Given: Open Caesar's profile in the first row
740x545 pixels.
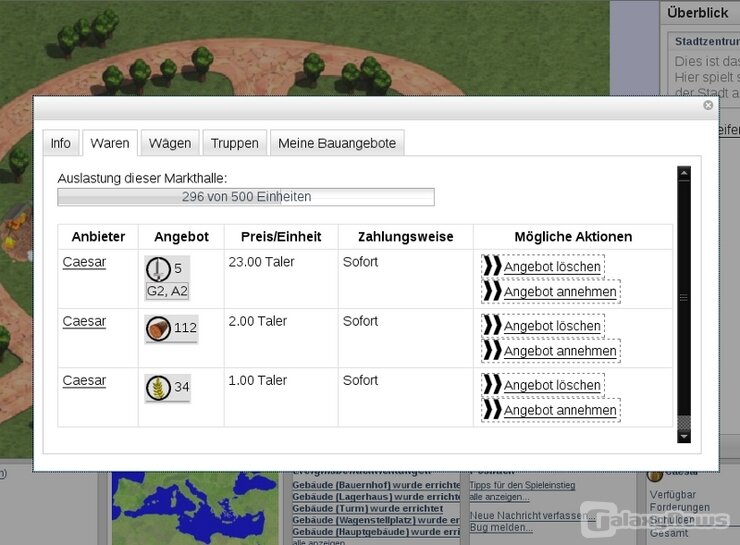Looking at the screenshot, I should click(x=84, y=262).
